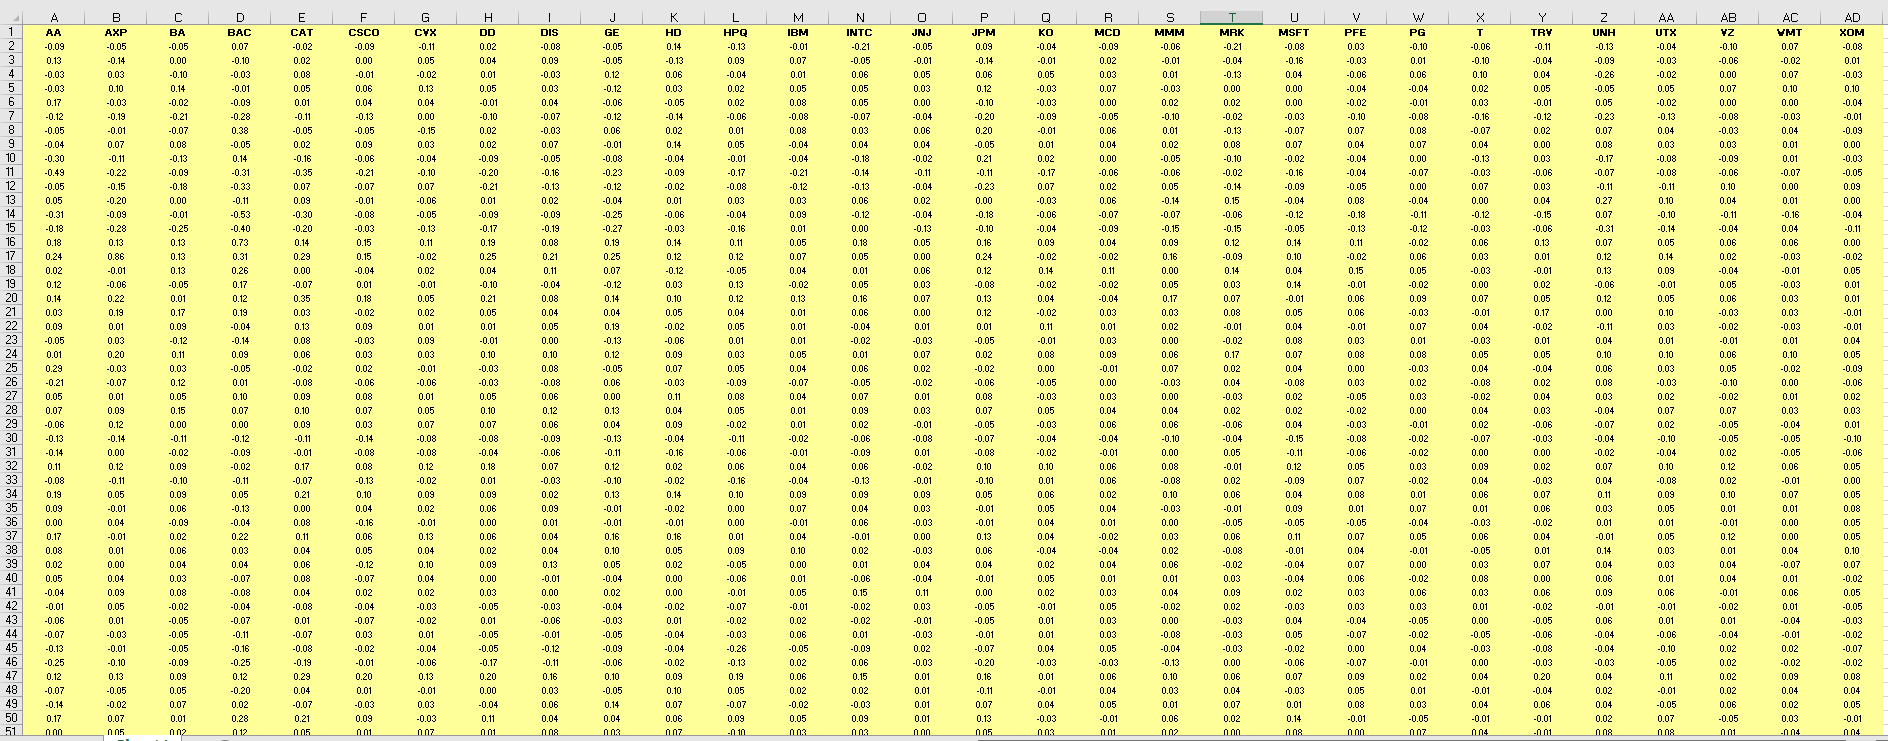This screenshot has height=741, width=1888.
Task: Select row 33 header number
Action: (11, 480)
